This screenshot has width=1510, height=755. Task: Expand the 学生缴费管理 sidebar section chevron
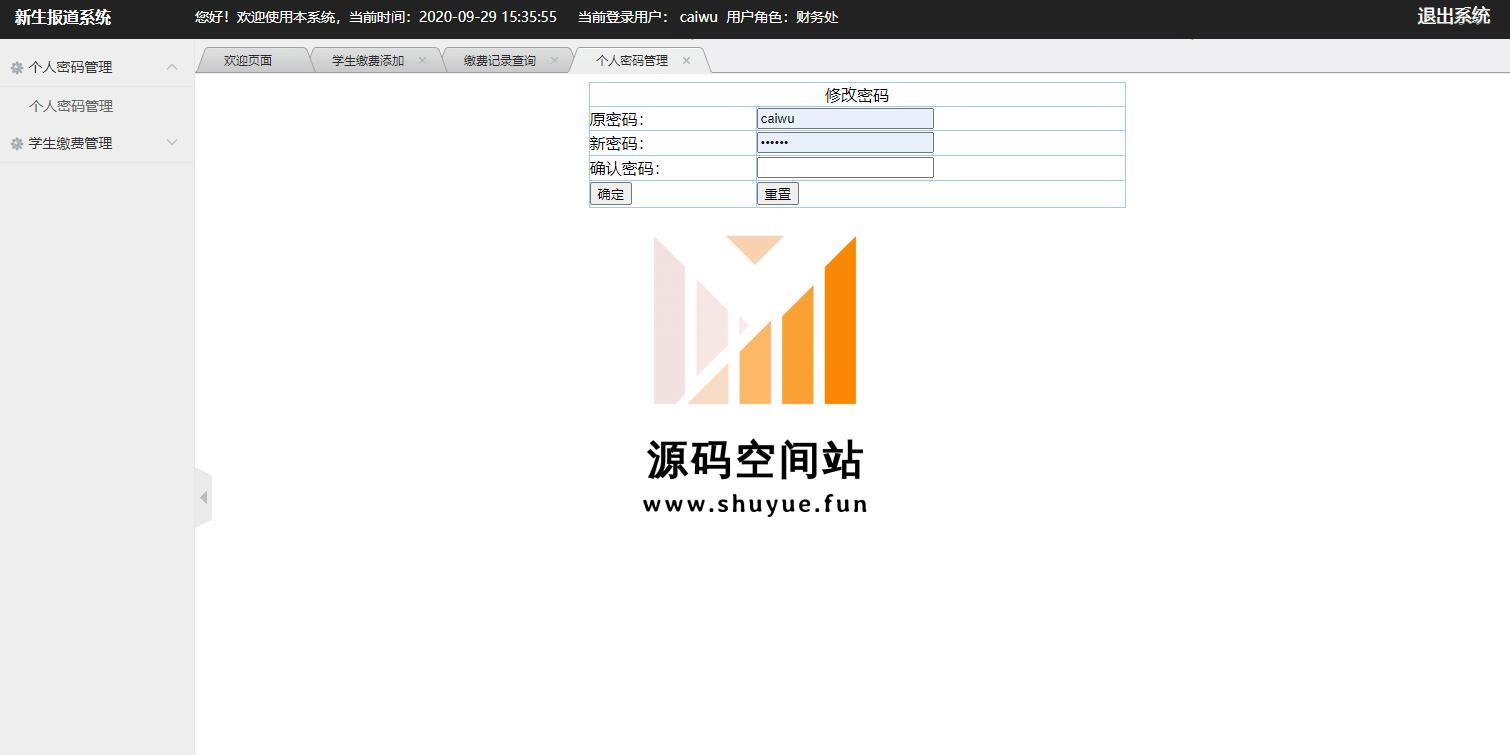[x=172, y=143]
